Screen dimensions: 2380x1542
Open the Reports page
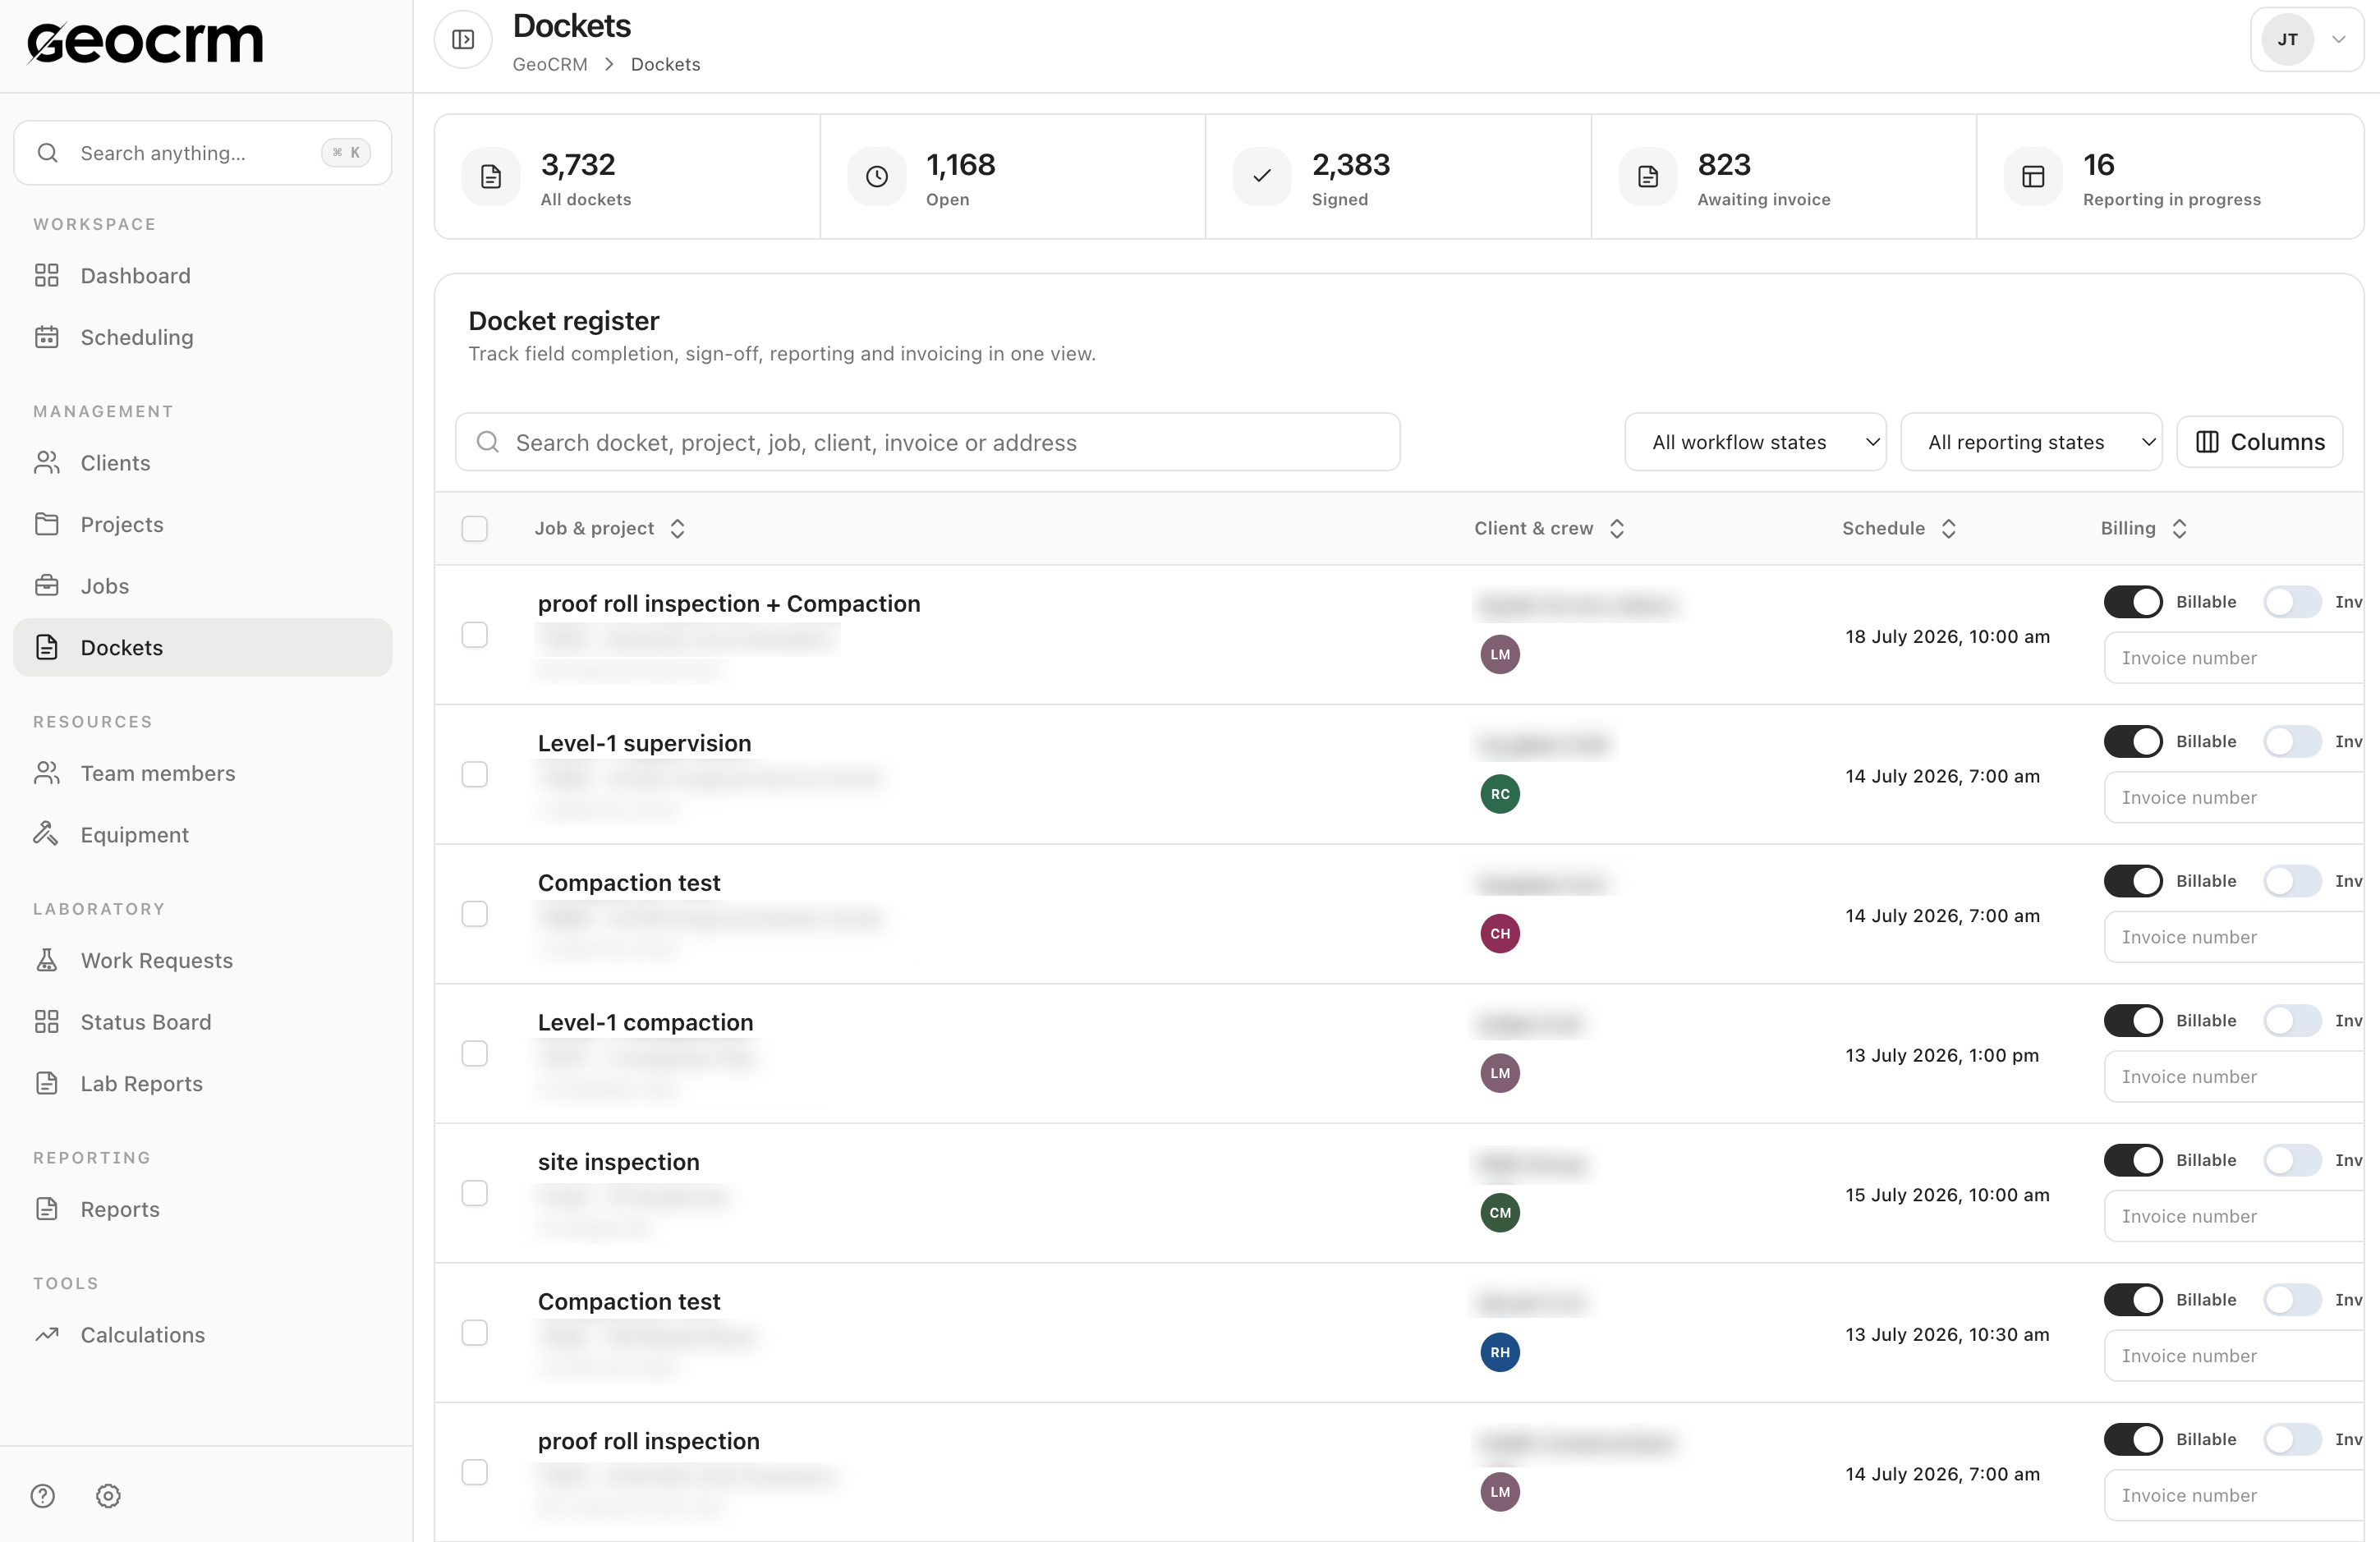[203, 1209]
